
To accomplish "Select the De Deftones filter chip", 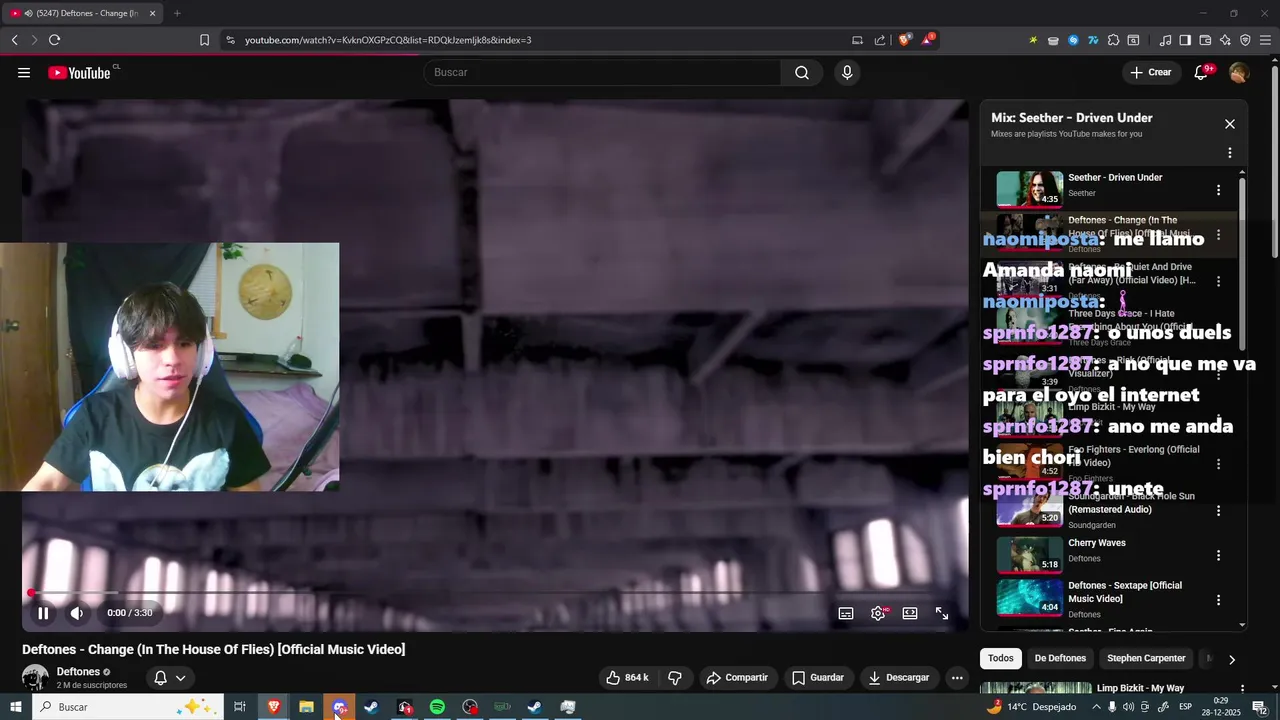I will (1060, 658).
